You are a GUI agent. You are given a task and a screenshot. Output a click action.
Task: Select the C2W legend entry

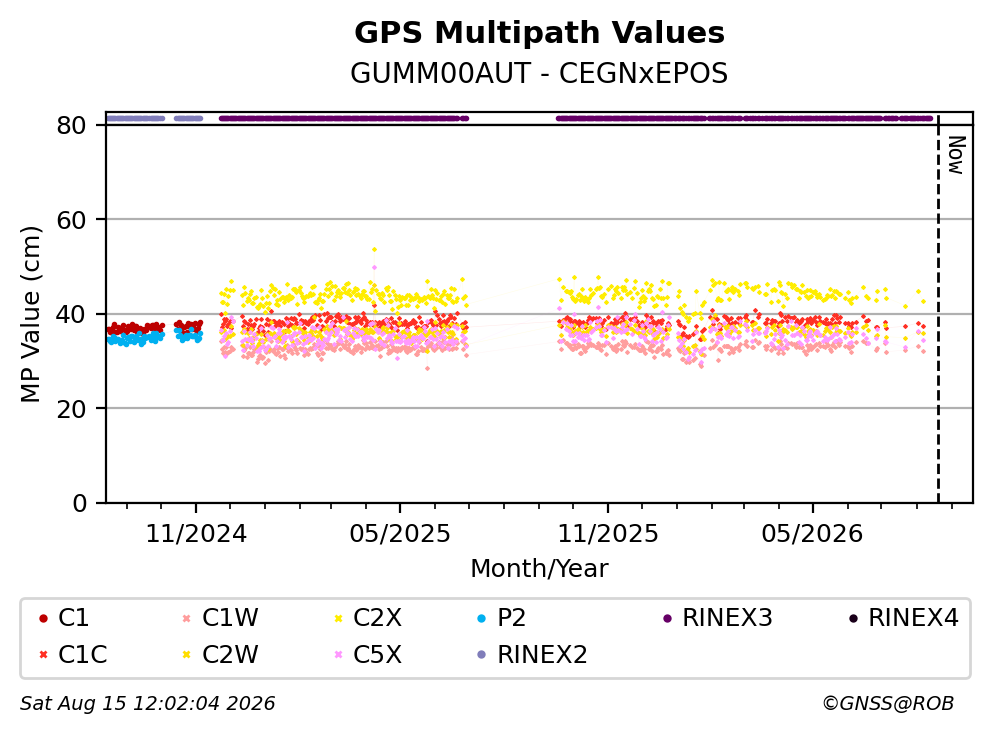coord(220,655)
